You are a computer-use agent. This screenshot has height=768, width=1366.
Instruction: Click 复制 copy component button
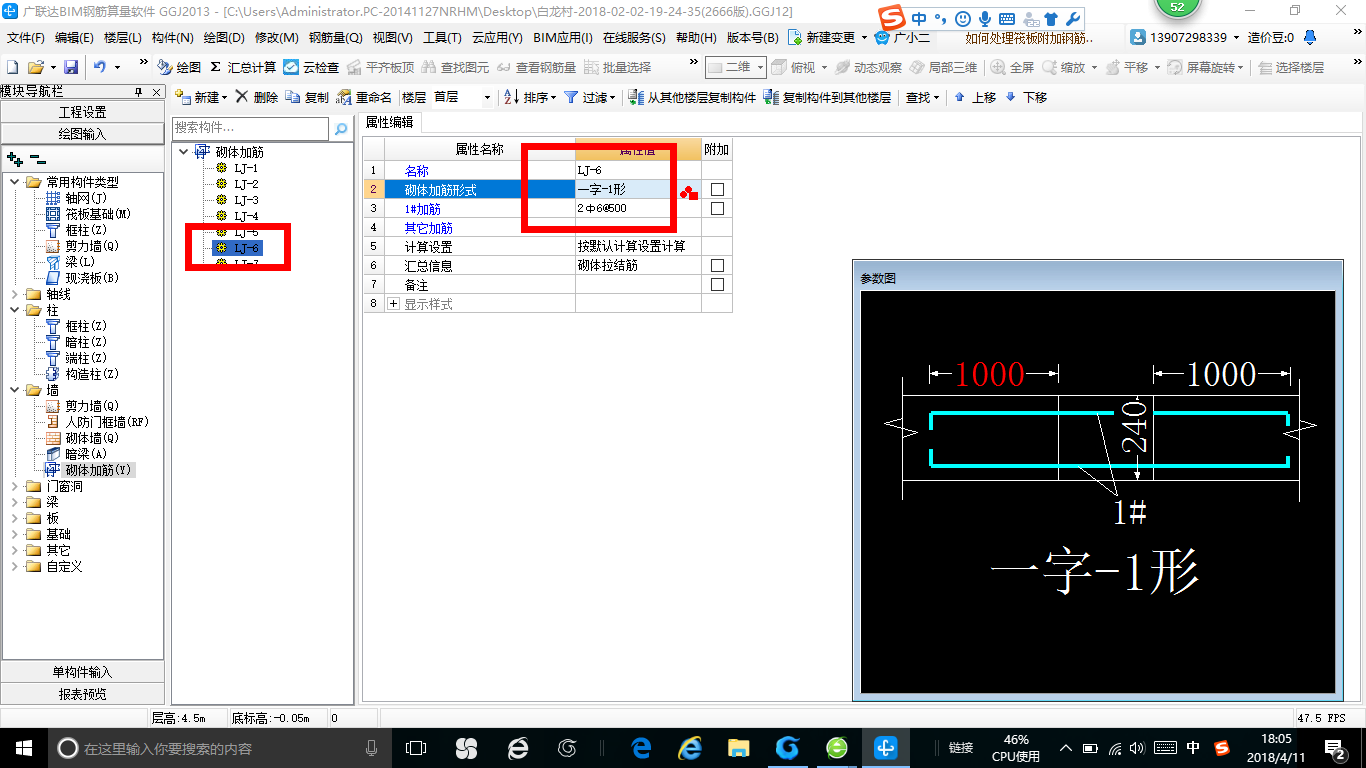[x=307, y=97]
